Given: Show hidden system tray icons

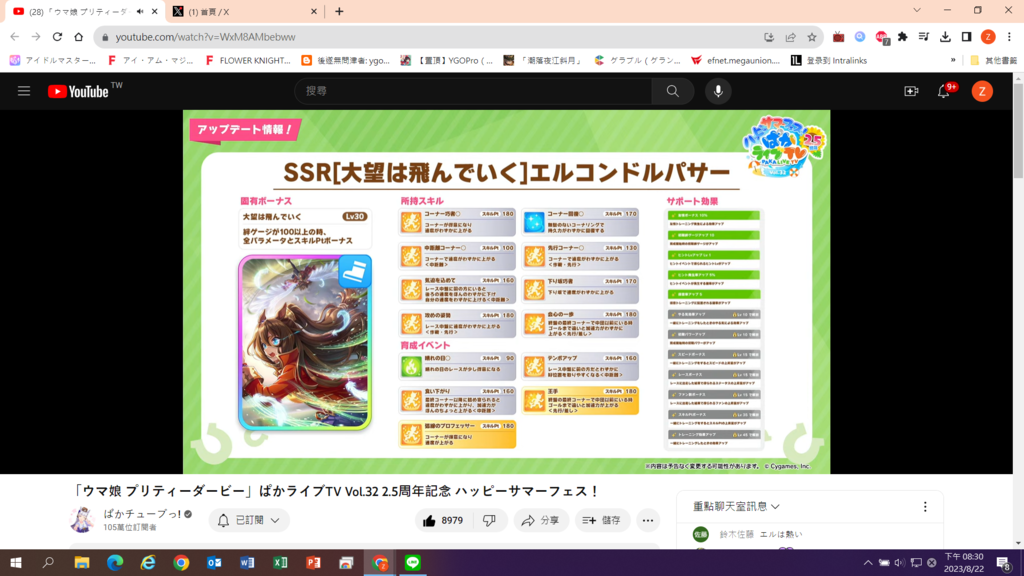Looking at the screenshot, I should (868, 563).
